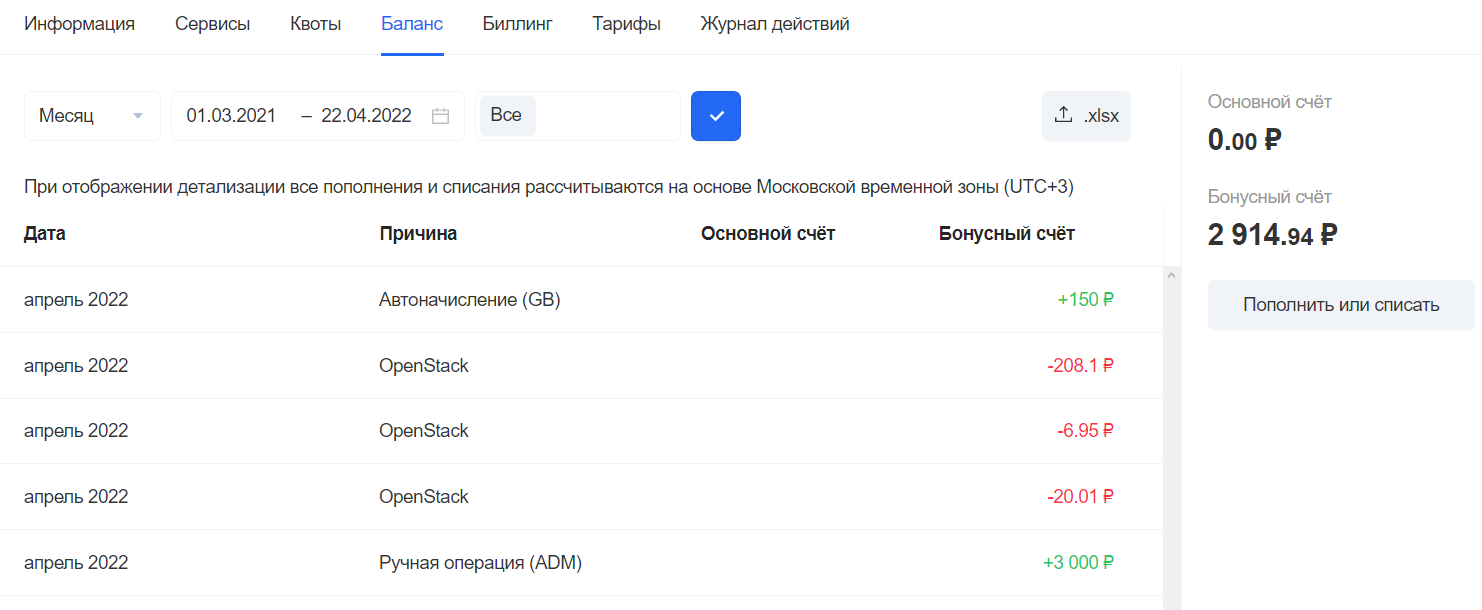Click the main account balance 0.00 ₽
1482x610 pixels.
[x=1245, y=140]
